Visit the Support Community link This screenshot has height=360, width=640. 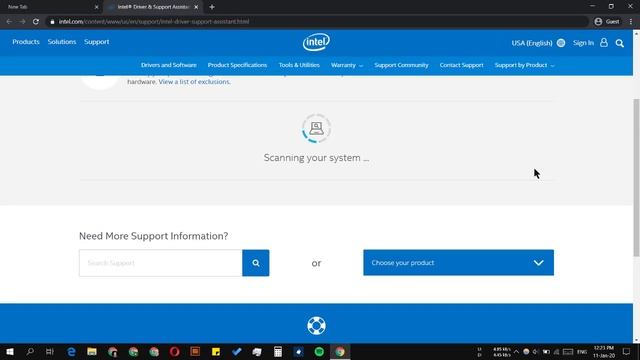(x=401, y=65)
